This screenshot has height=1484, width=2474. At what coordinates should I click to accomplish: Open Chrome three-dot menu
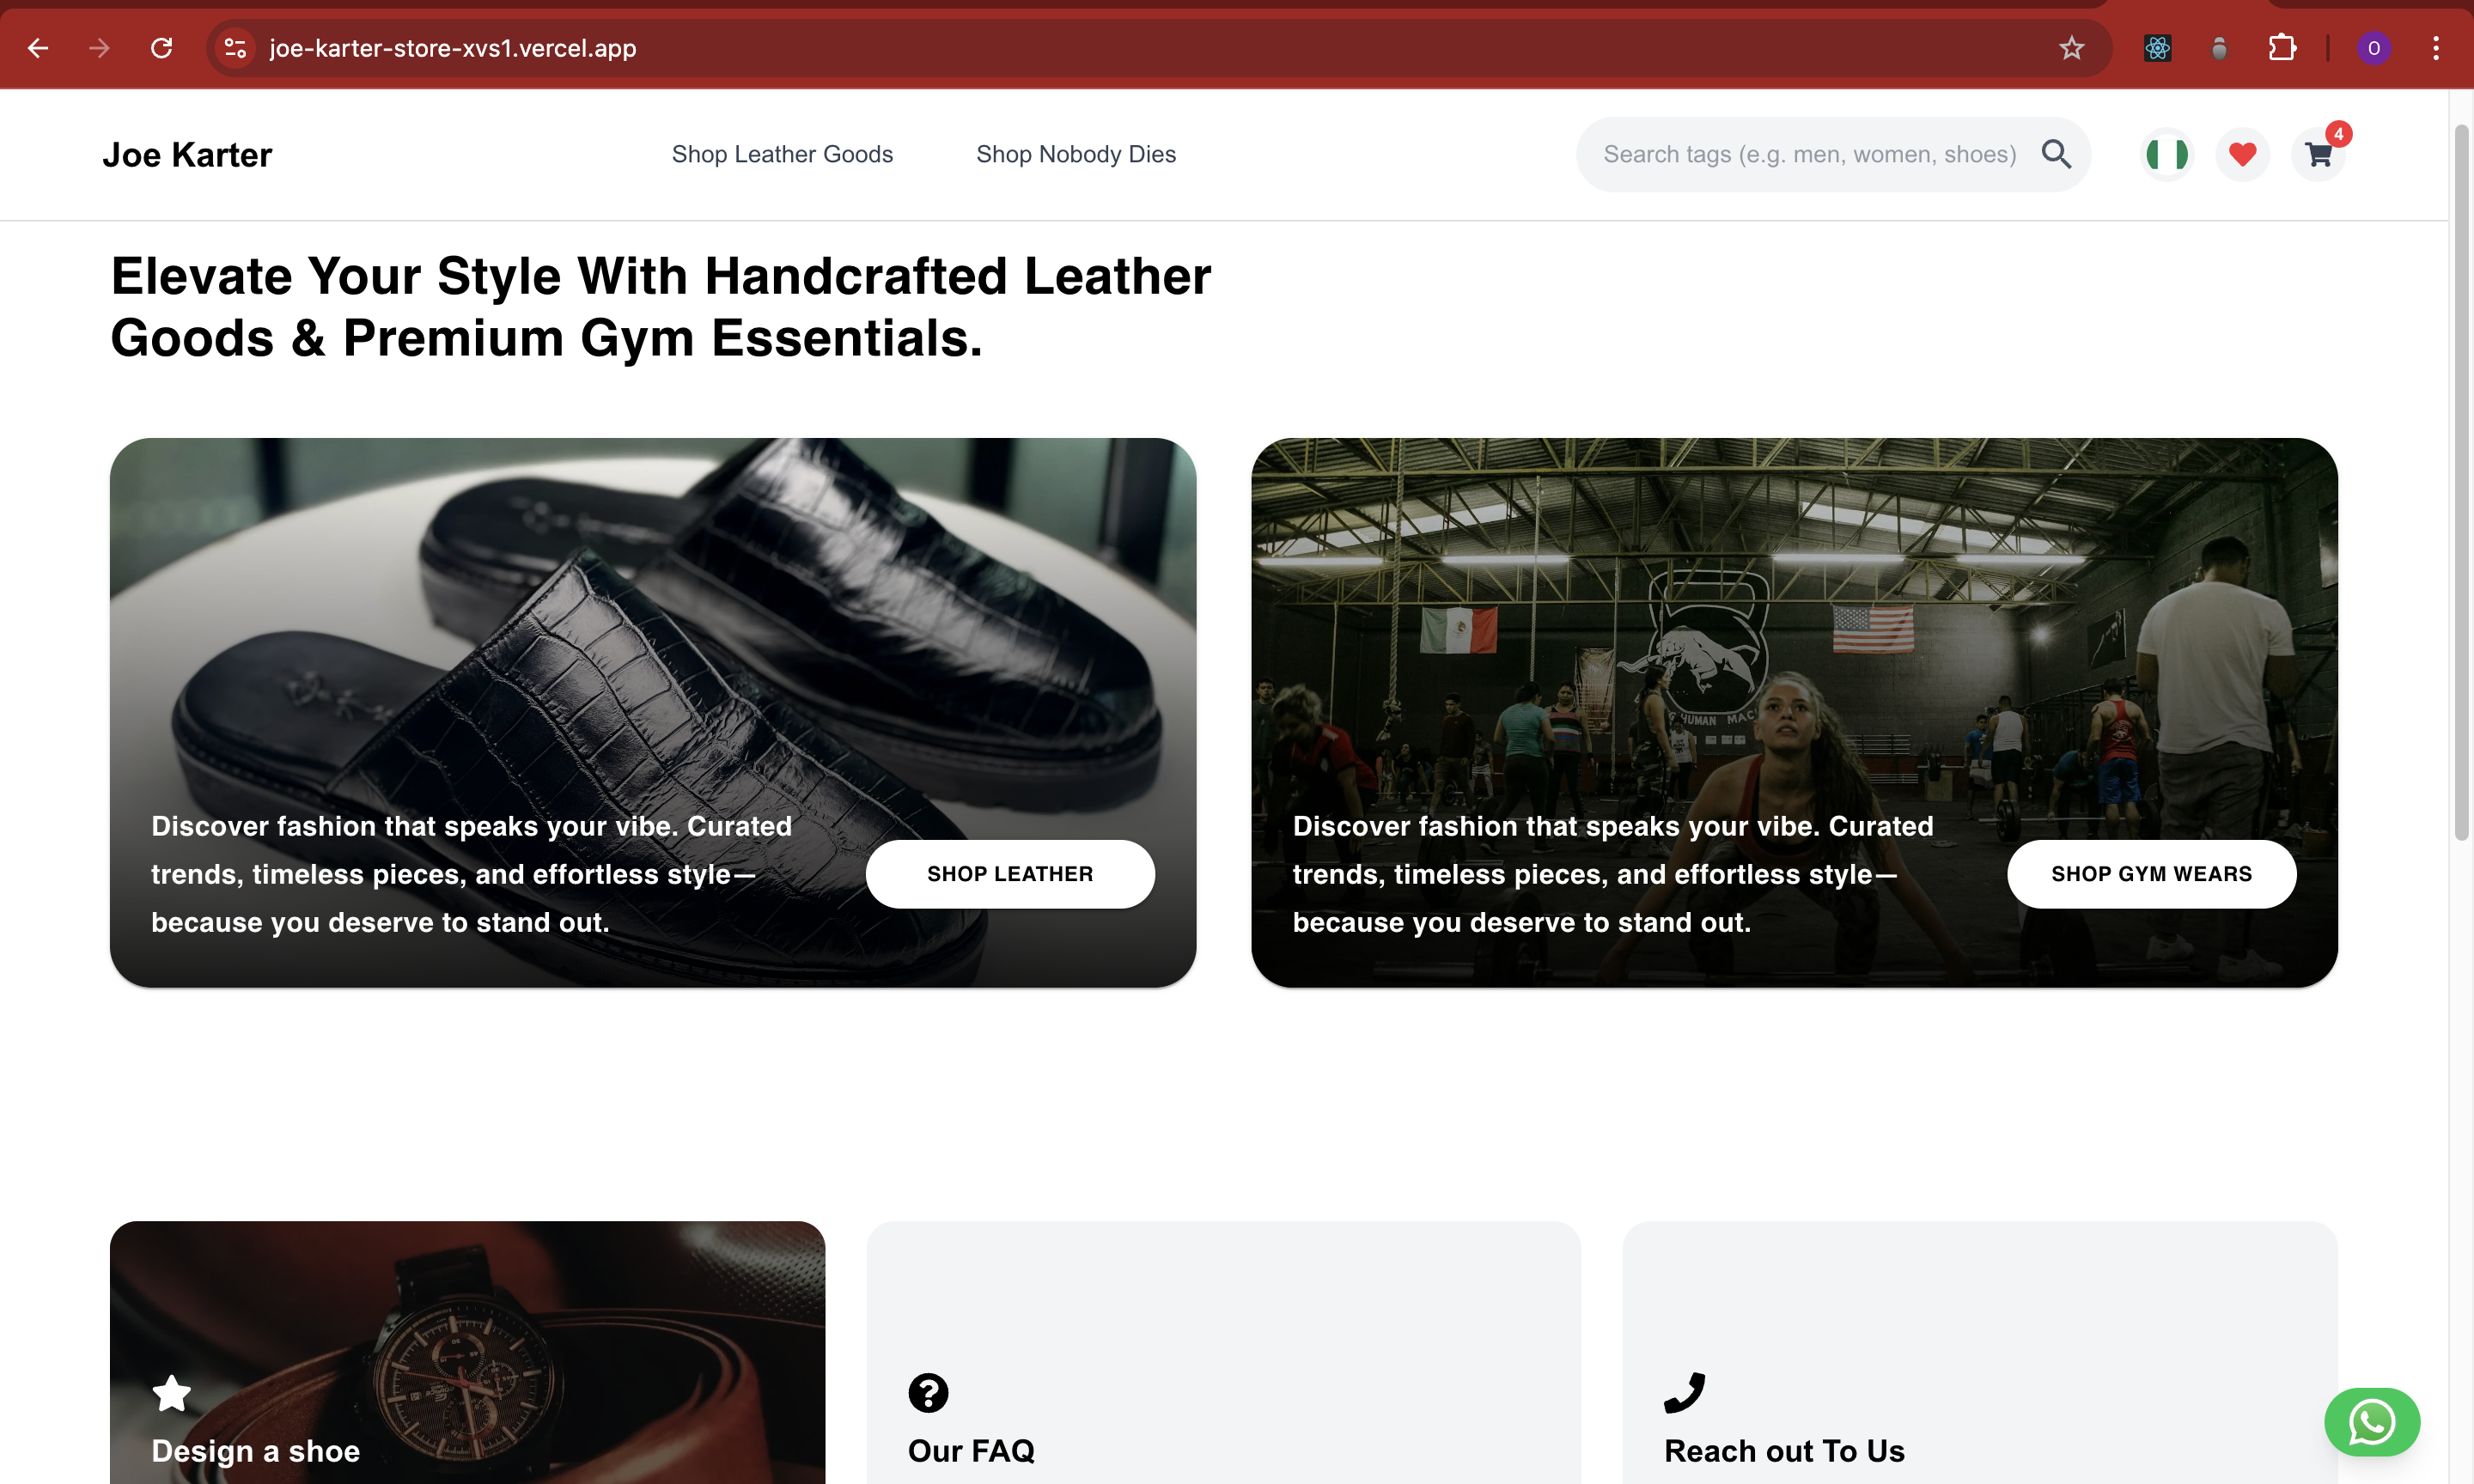[2435, 48]
